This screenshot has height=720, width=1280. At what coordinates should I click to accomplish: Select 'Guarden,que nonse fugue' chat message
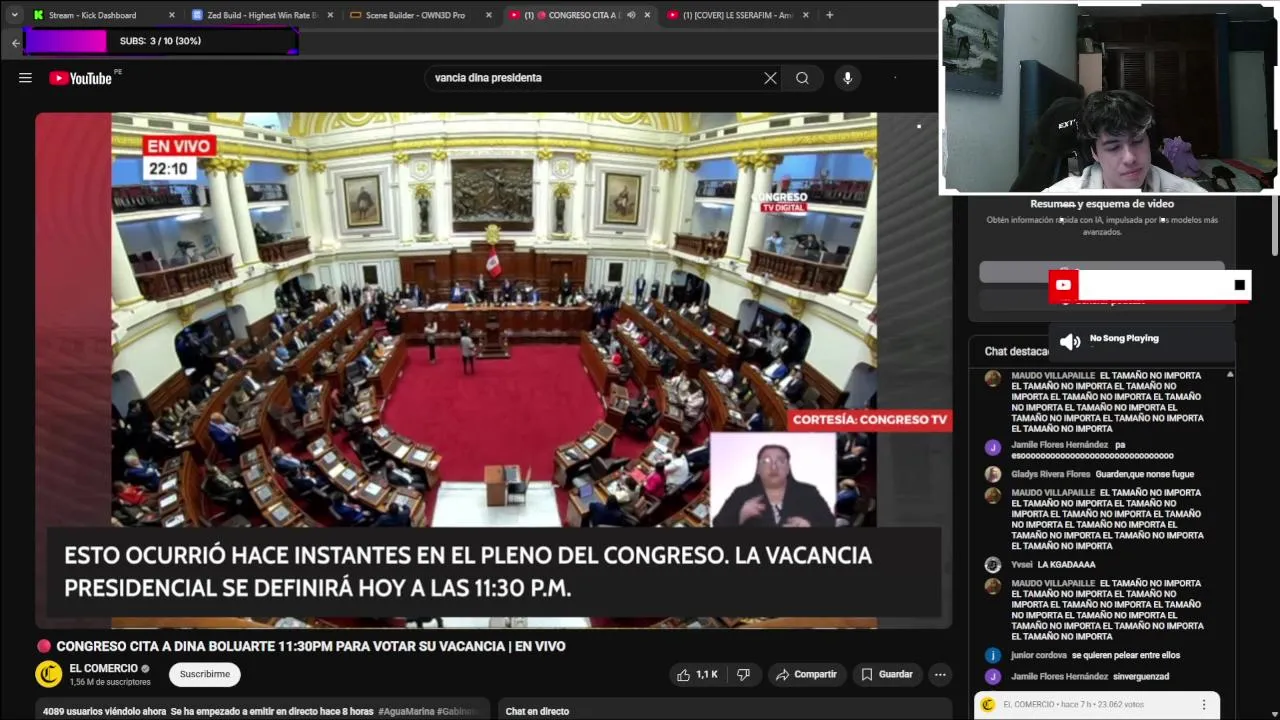(1144, 474)
